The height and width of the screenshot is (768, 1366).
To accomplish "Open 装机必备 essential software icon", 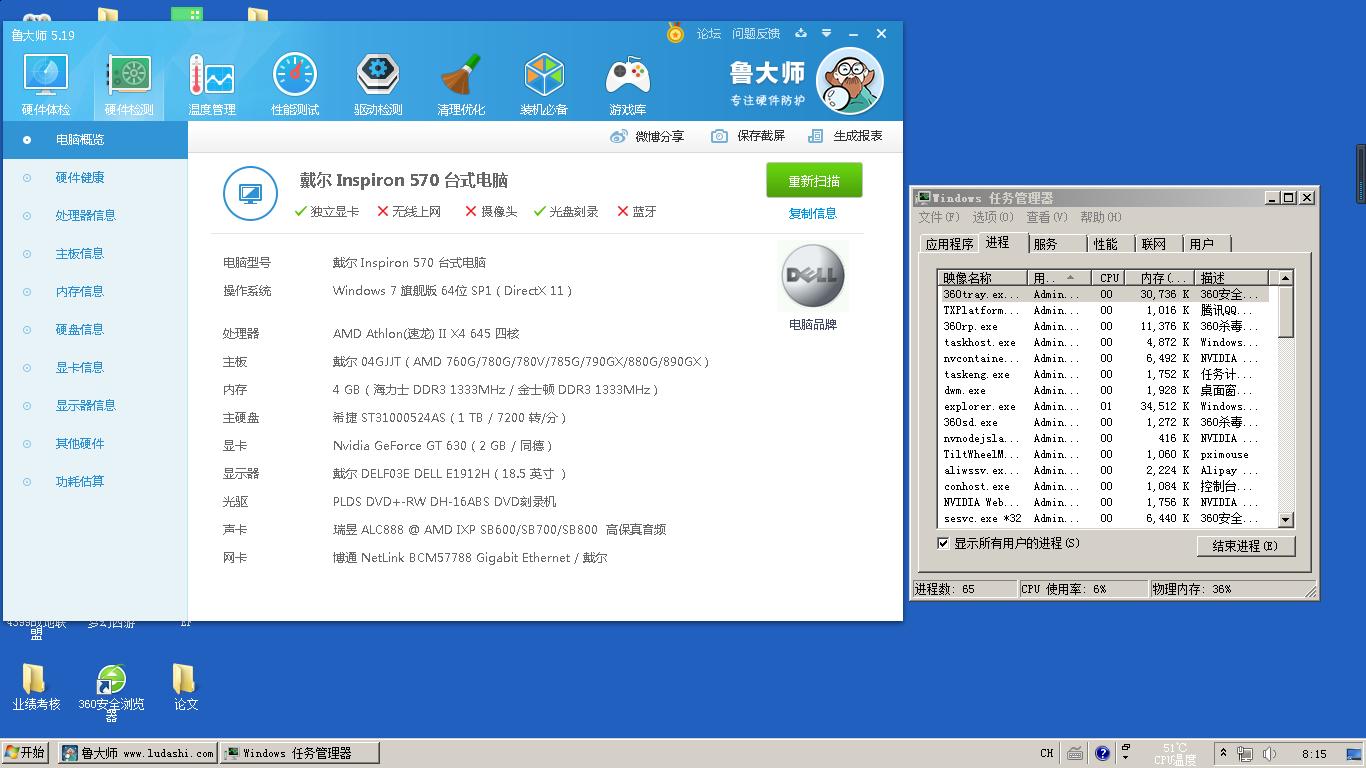I will [x=544, y=85].
